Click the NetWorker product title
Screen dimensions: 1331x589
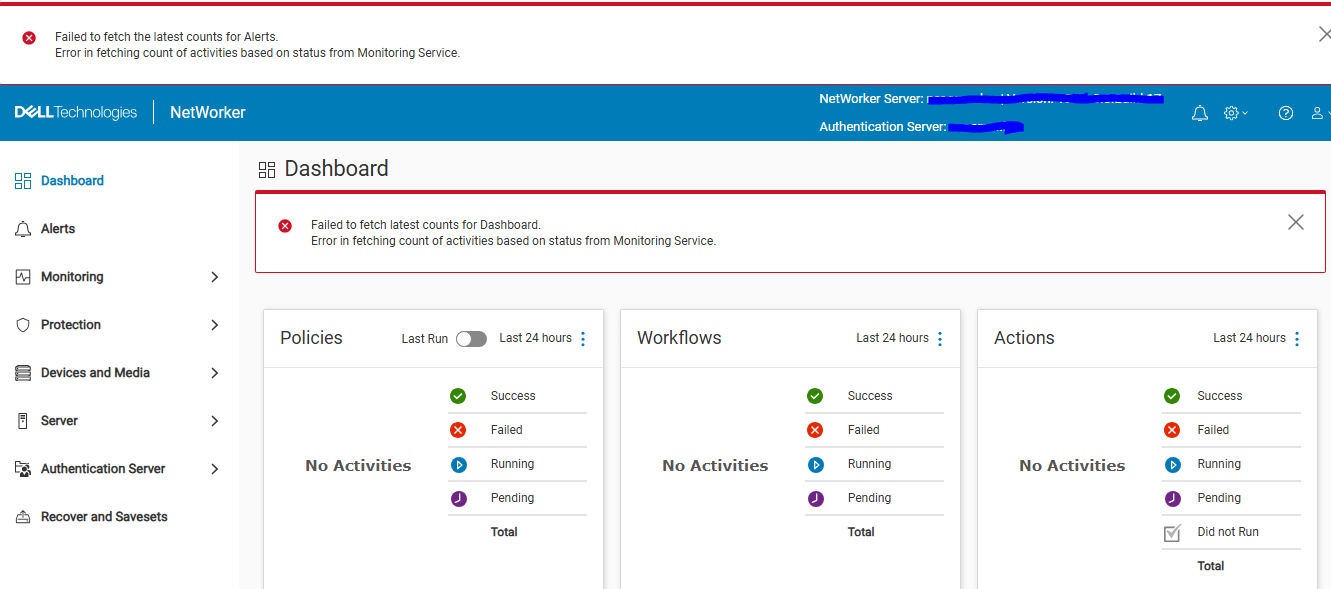[x=208, y=113]
